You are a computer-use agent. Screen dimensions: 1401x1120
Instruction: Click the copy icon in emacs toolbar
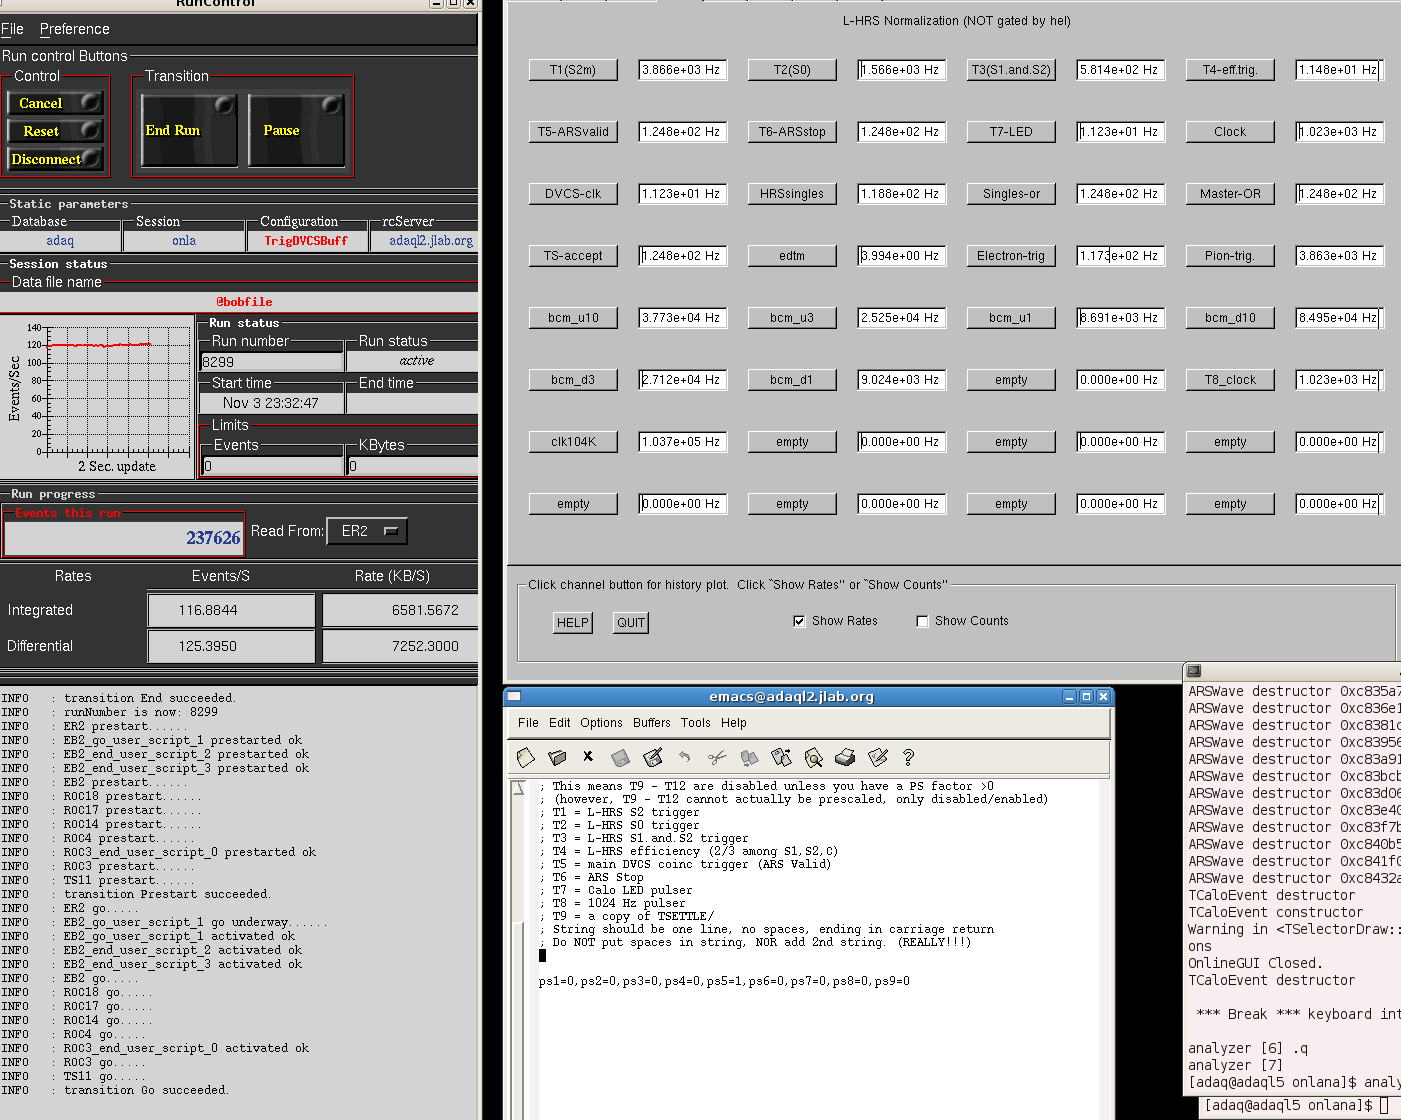(749, 758)
